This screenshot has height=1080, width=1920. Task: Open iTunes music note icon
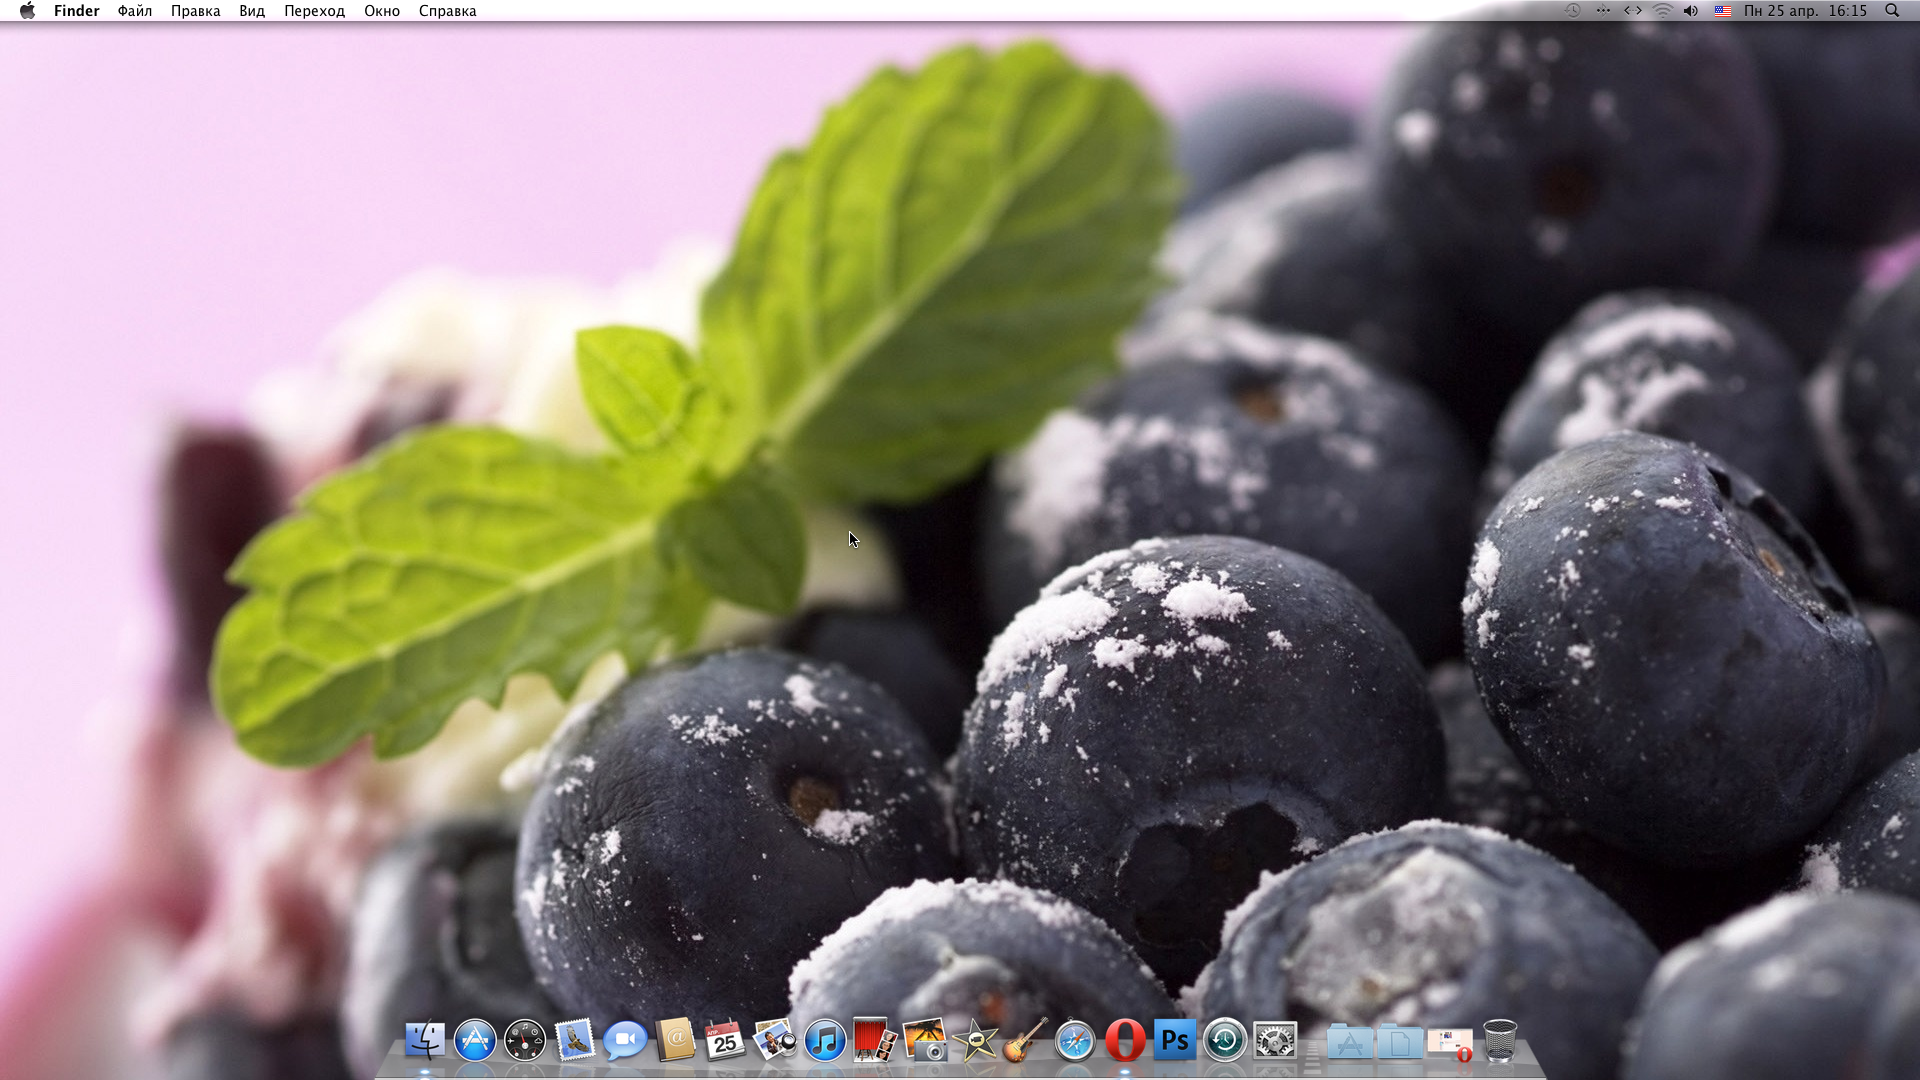point(825,1041)
